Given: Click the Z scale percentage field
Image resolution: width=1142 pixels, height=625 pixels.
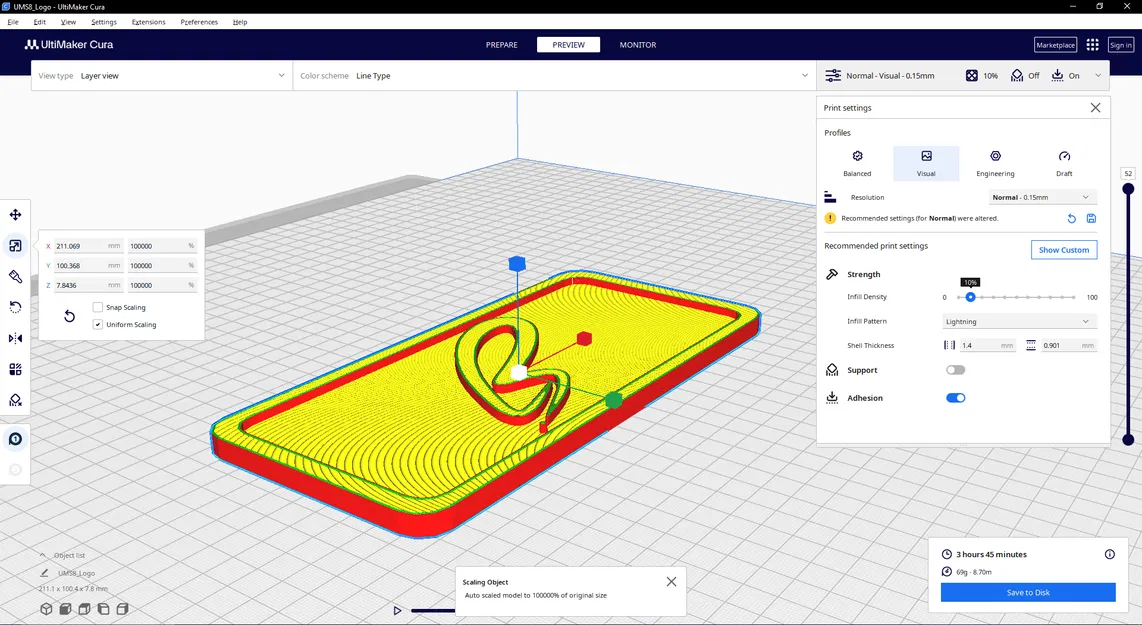Looking at the screenshot, I should [x=162, y=286].
